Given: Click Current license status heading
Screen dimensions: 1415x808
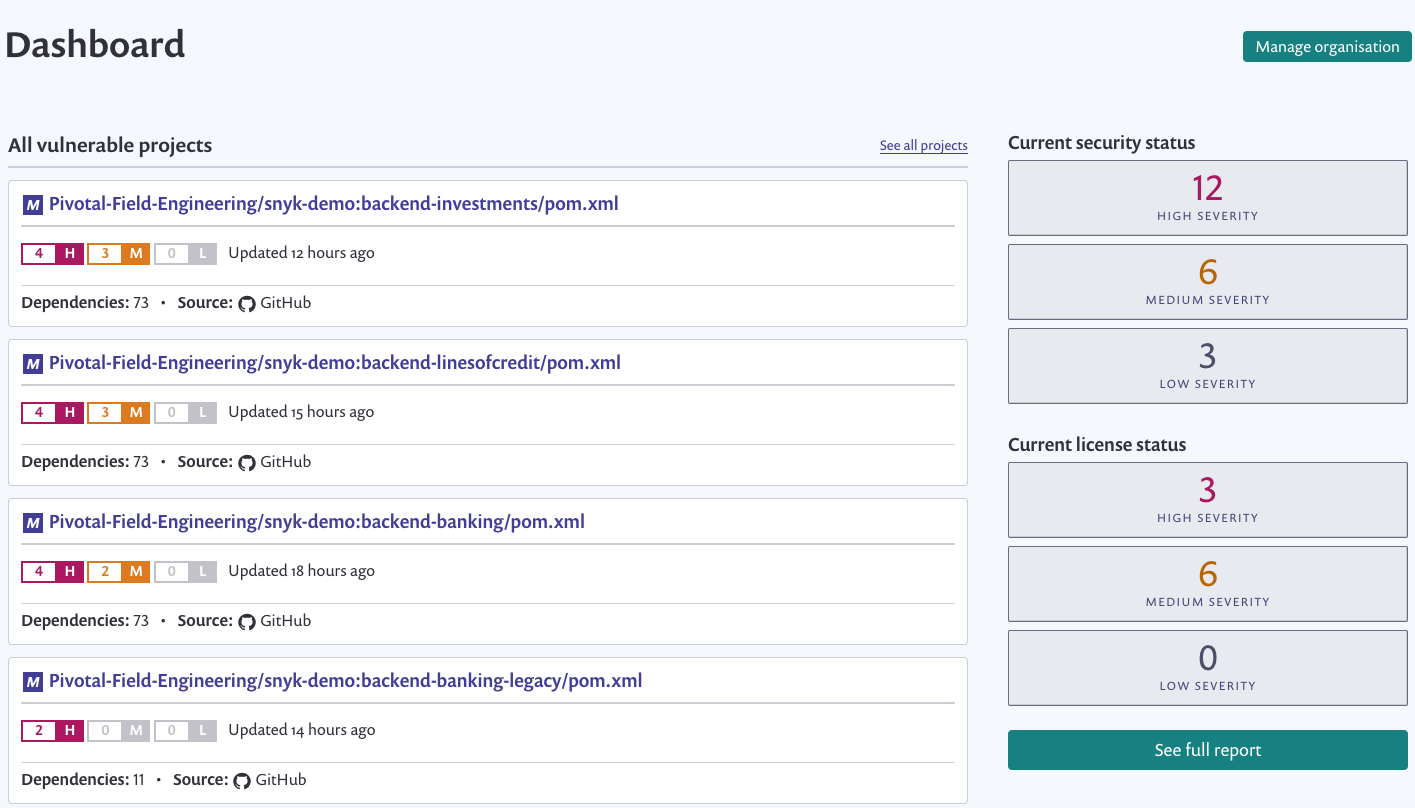Looking at the screenshot, I should pos(1097,445).
